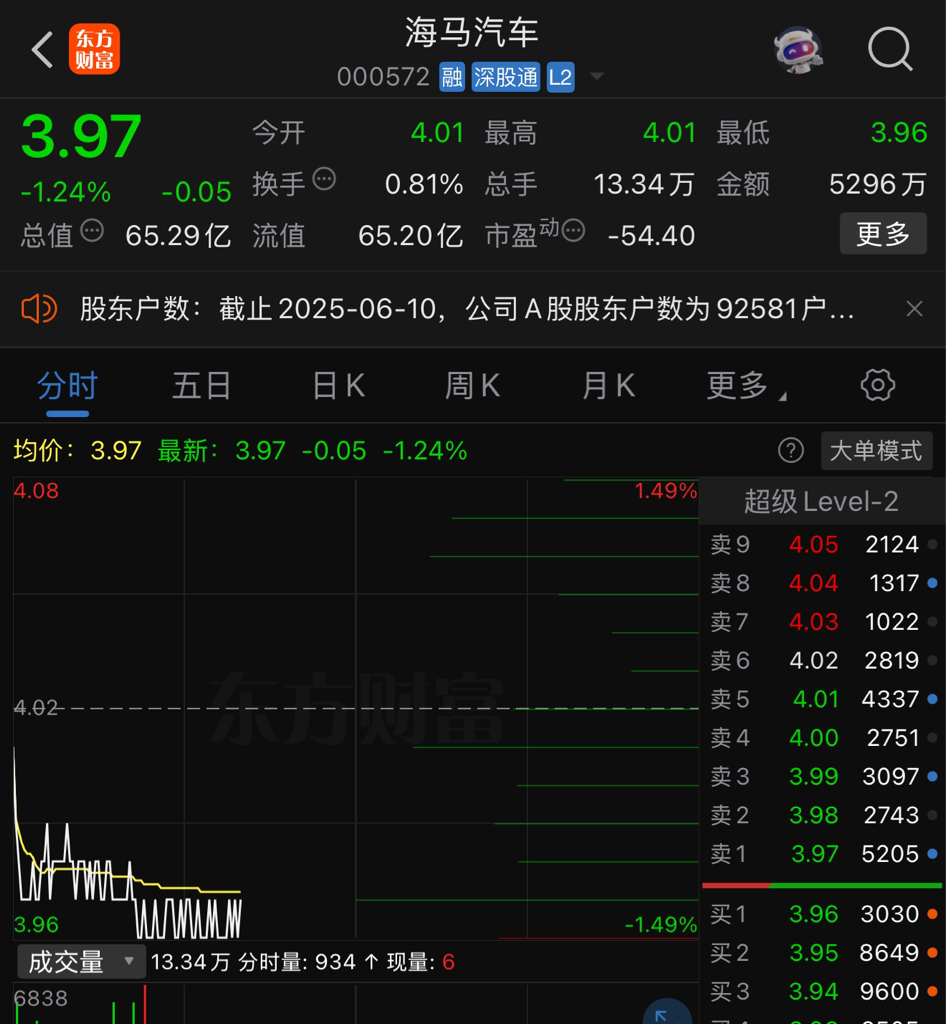Select 卖8 order row at 4.04
This screenshot has height=1024, width=946.
click(x=823, y=583)
